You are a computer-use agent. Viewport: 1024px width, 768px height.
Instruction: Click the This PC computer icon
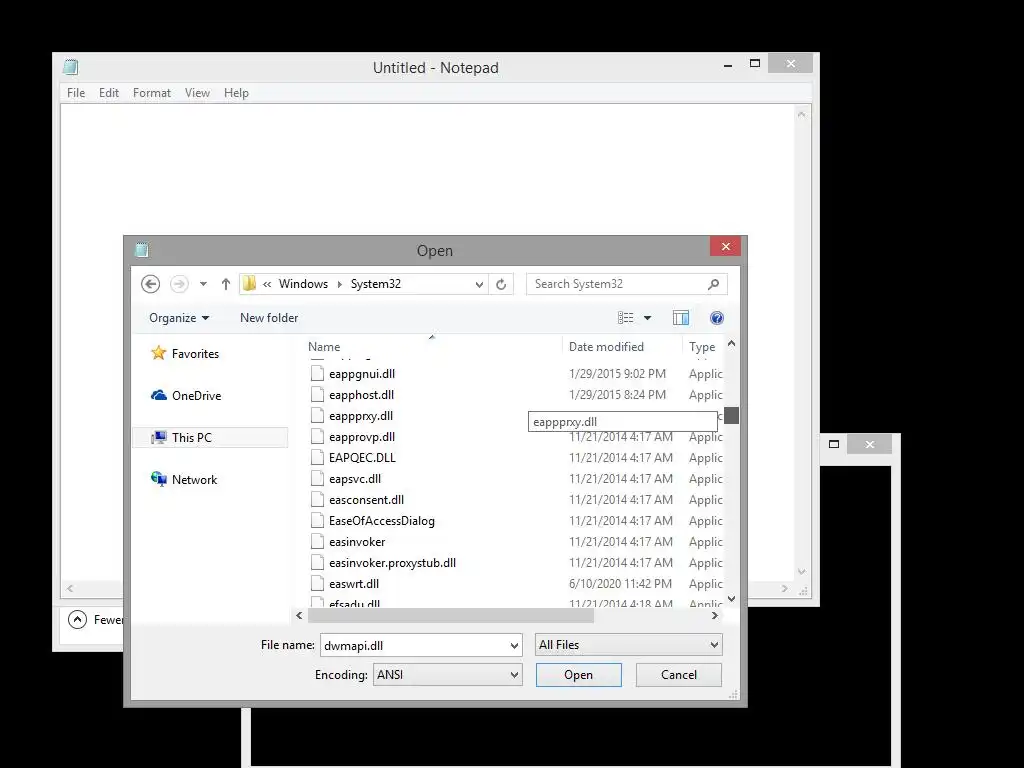tap(159, 438)
